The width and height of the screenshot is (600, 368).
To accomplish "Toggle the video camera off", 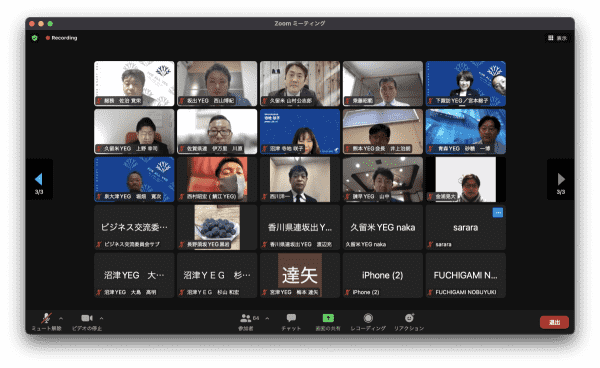I will pyautogui.click(x=87, y=322).
